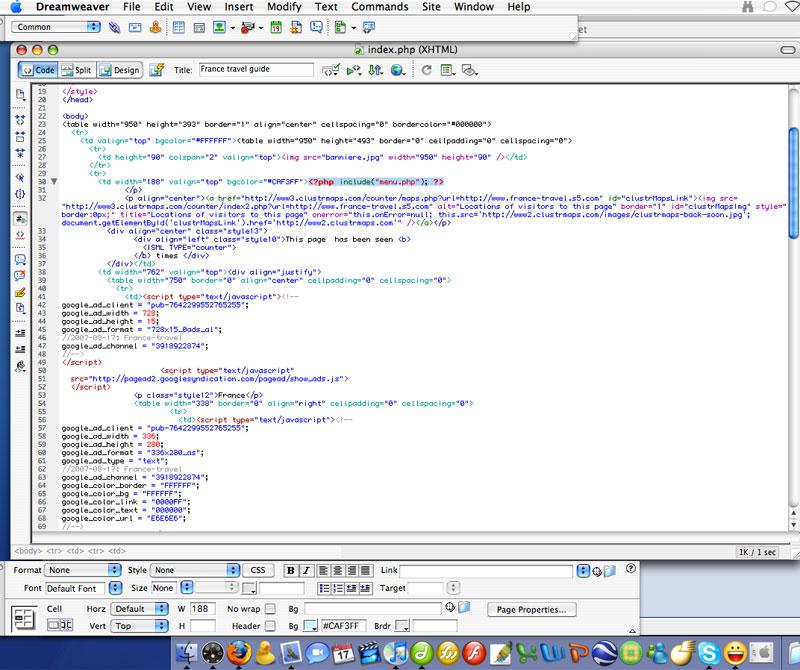
Task: Toggle the unordered list button
Action: click(x=323, y=588)
